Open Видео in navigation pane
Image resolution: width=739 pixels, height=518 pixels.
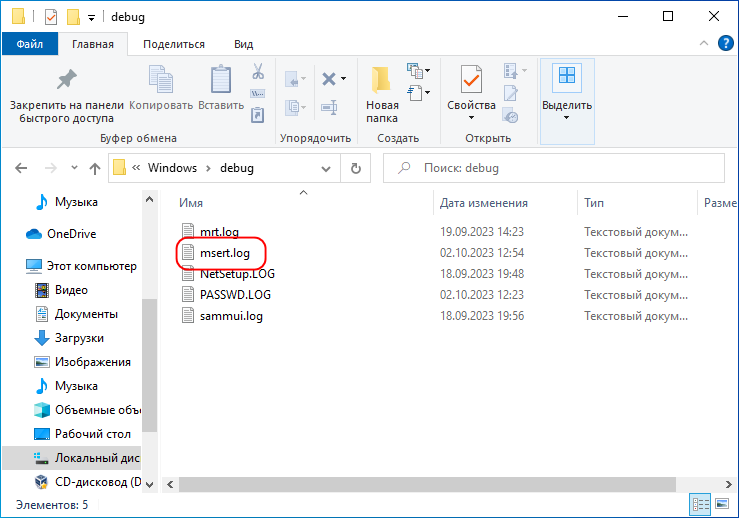point(71,290)
